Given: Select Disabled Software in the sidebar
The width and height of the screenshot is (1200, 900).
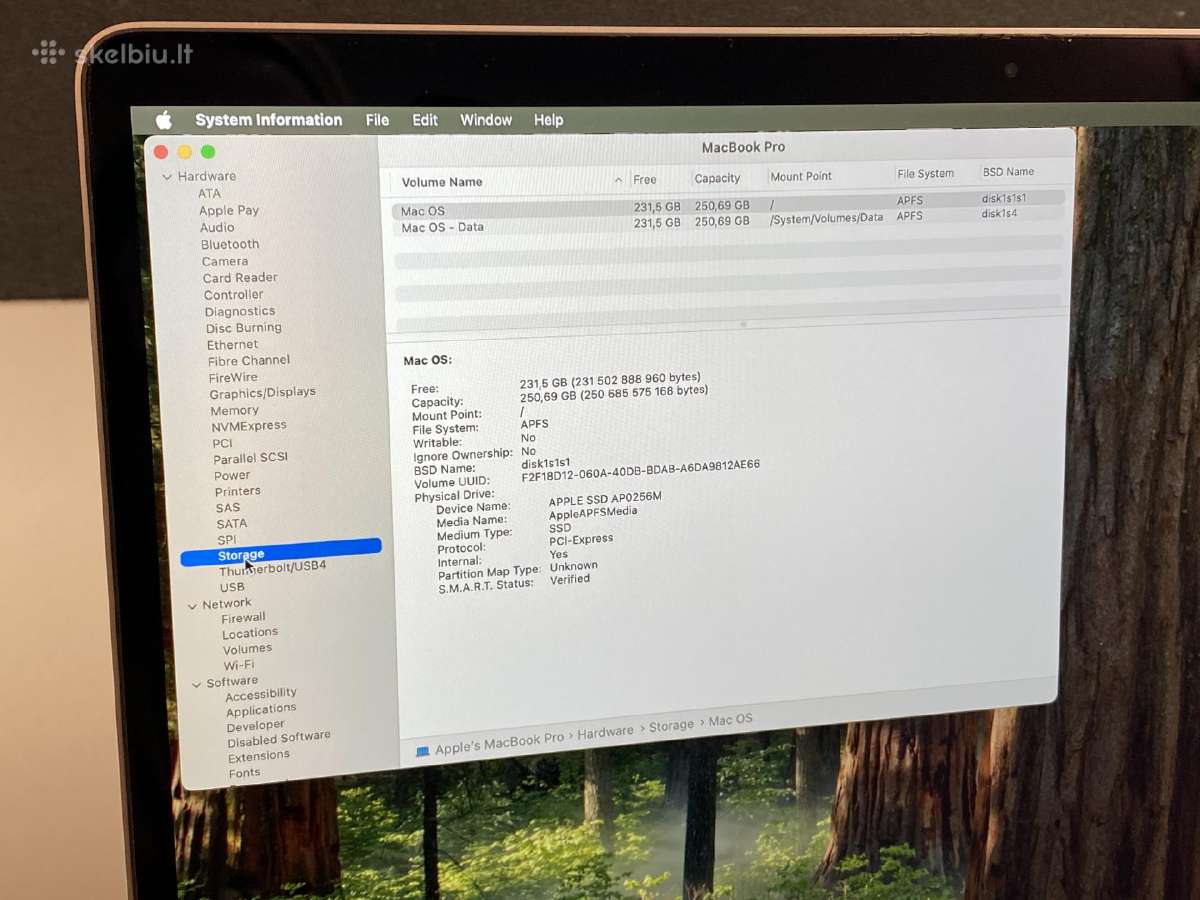Looking at the screenshot, I should (x=278, y=739).
